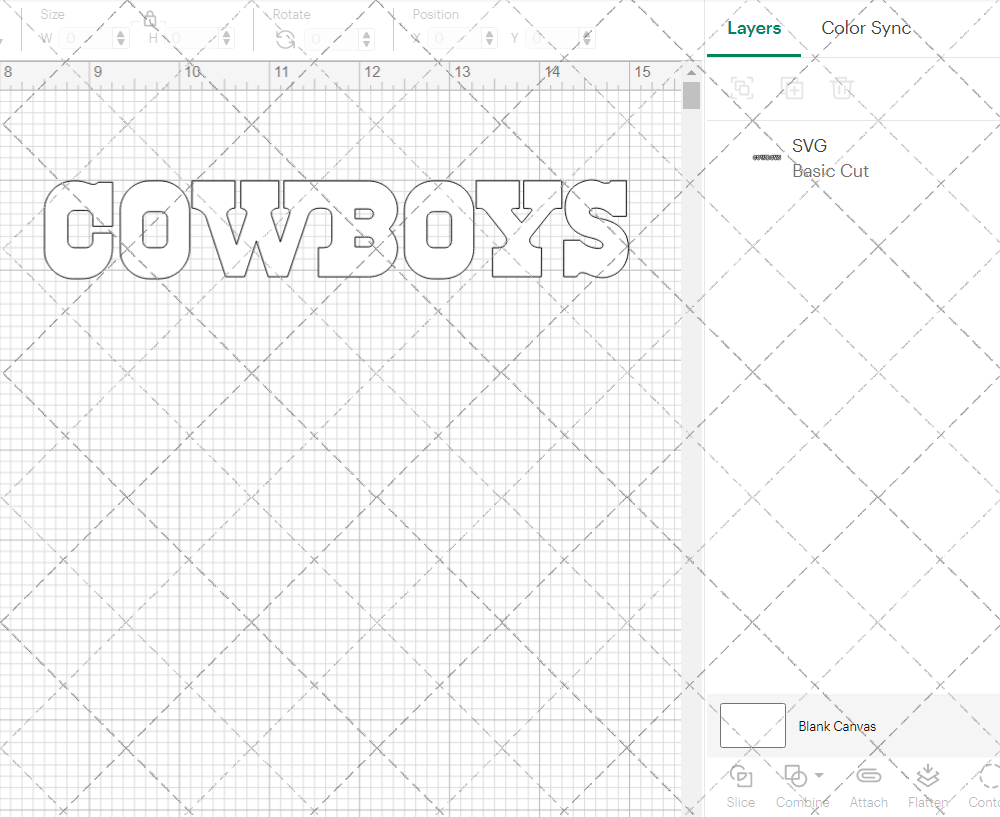Image resolution: width=1000 pixels, height=817 pixels.
Task: Click the Group icon in Layers panel
Action: 742,88
